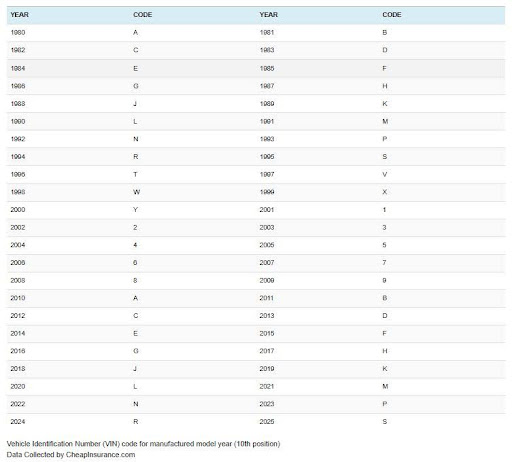512x462 pixels.
Task: Select the year 1989 cell
Action: (267, 104)
